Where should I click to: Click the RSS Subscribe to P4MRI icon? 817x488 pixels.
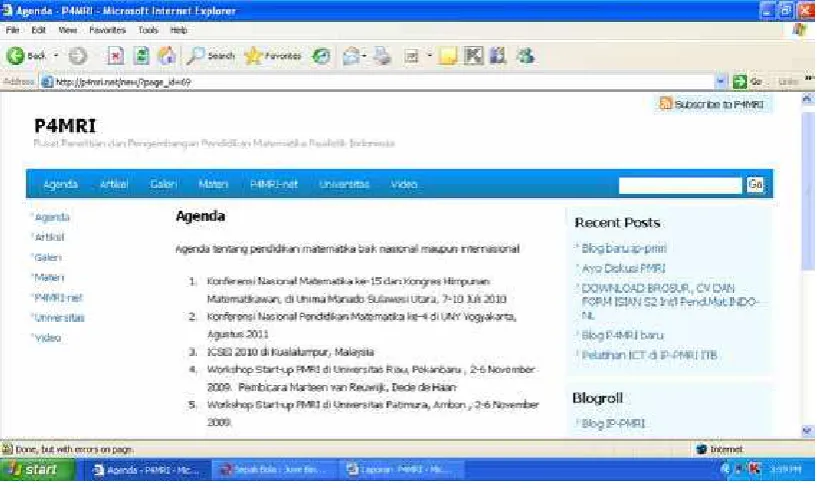click(x=665, y=103)
